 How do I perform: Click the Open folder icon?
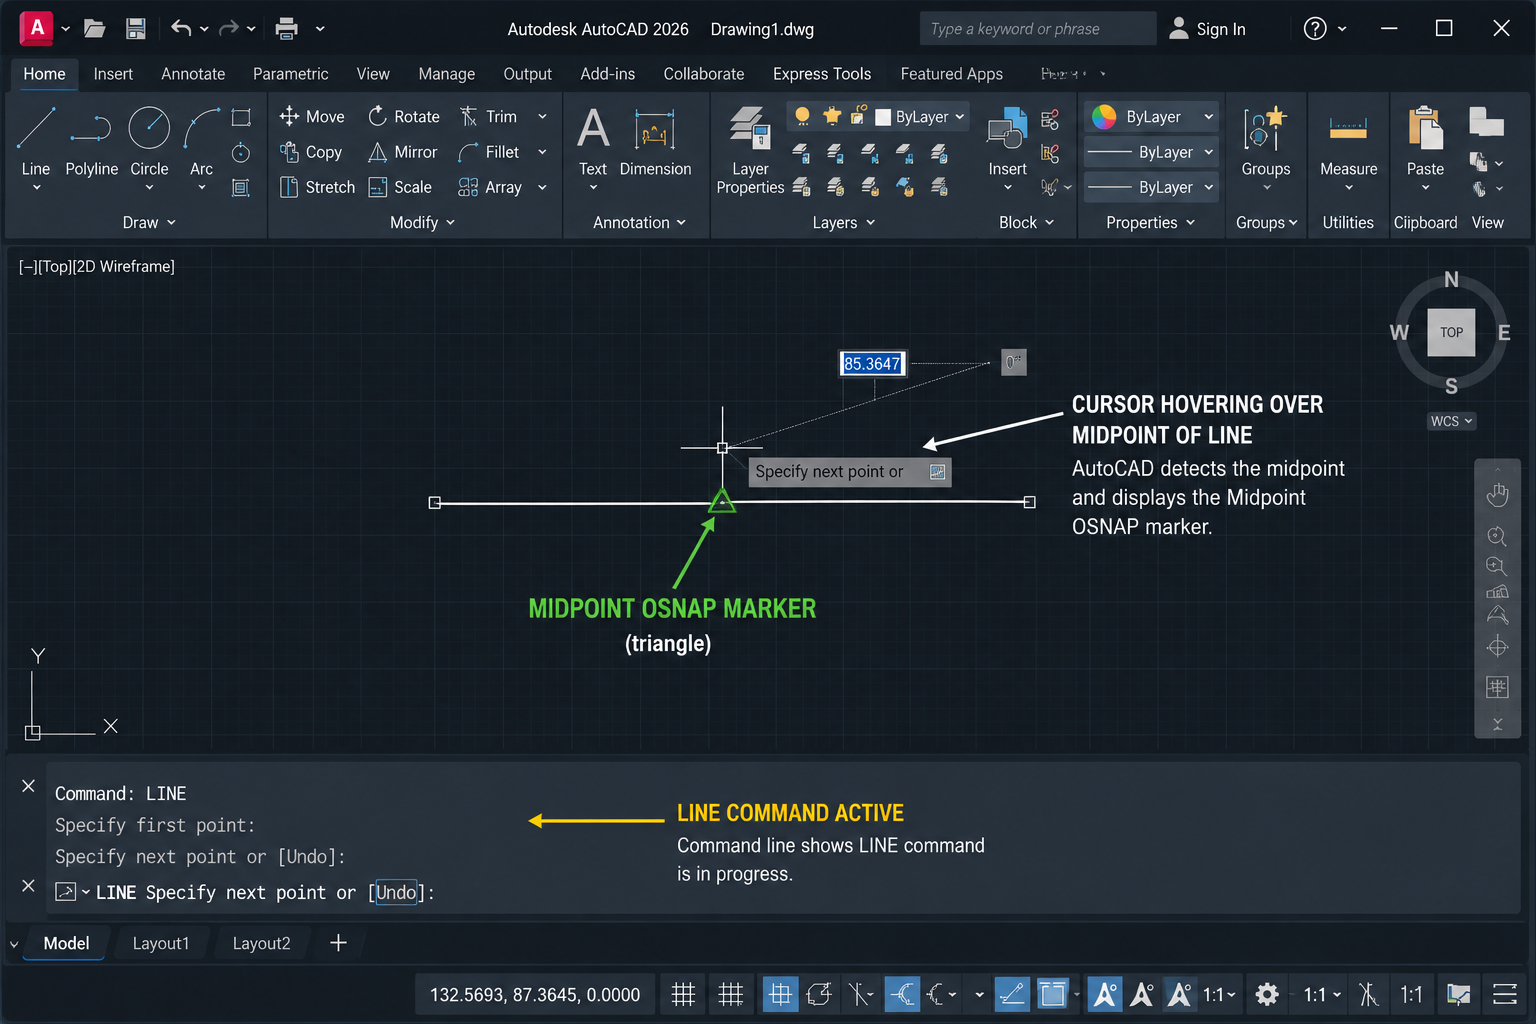95,29
